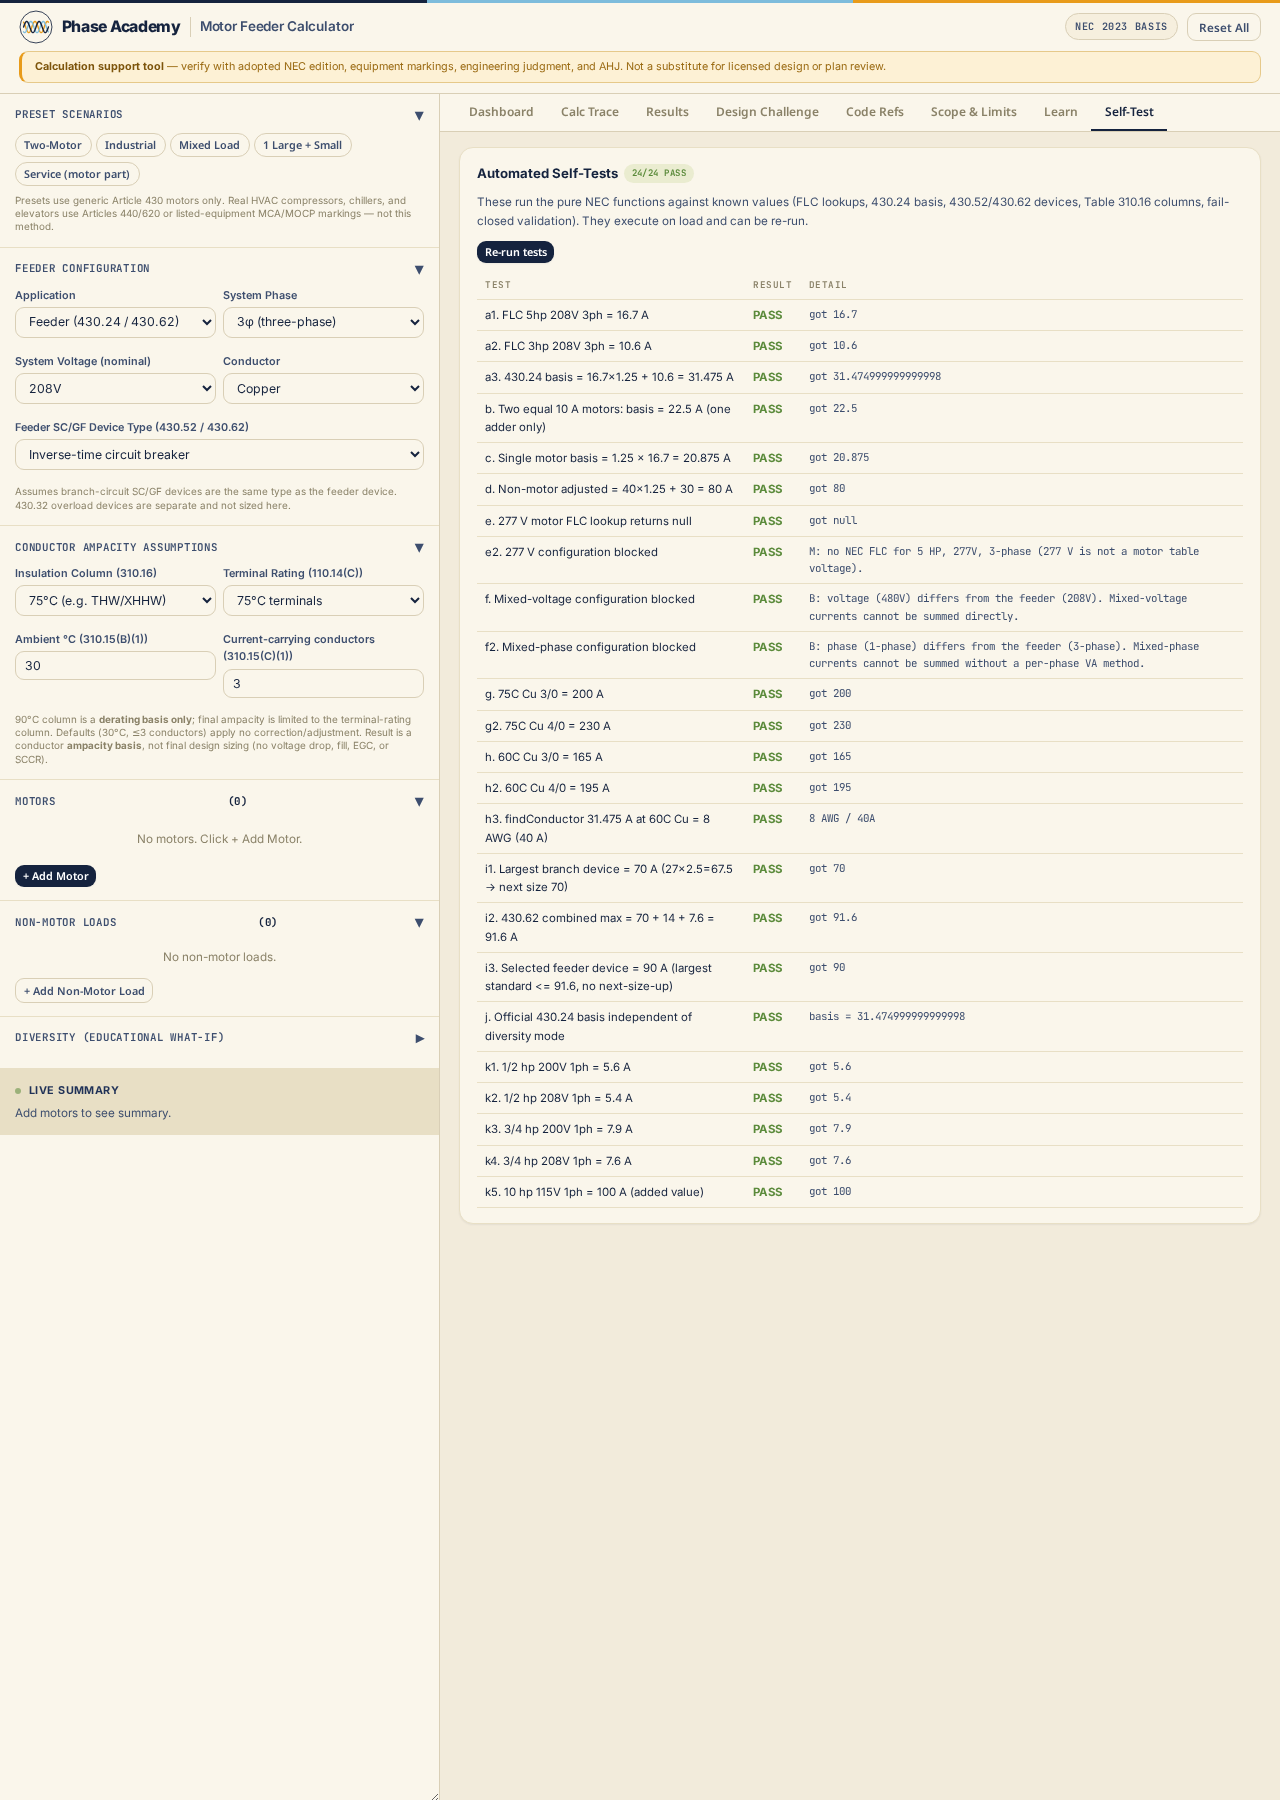
Task: Click the Live Summary heading
Action: (74, 1090)
